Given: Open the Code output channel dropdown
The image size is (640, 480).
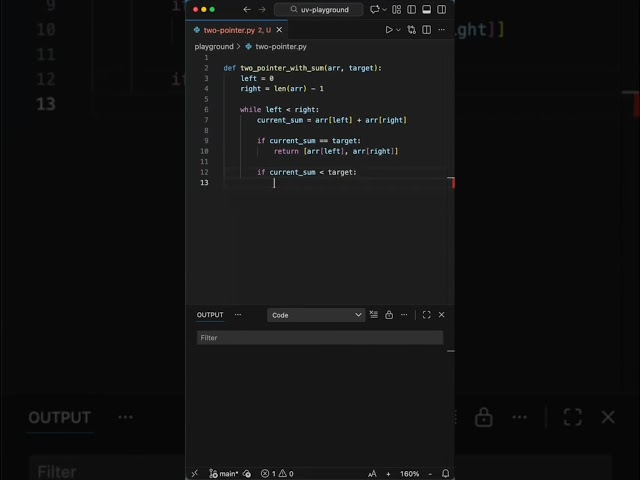Looking at the screenshot, I should click(x=316, y=315).
